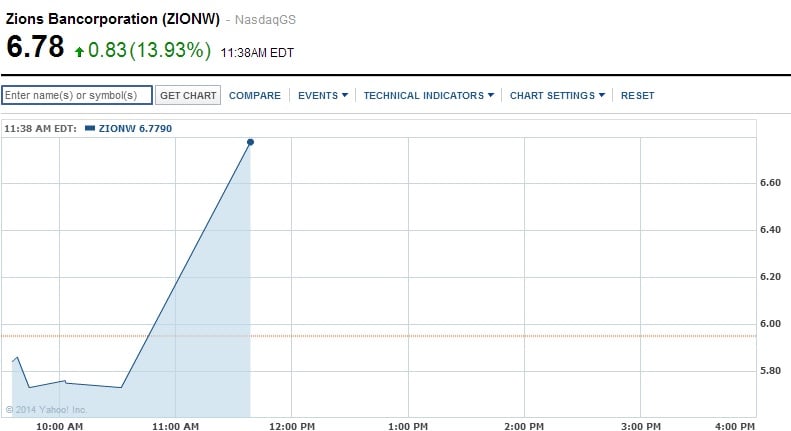Click the 10:00 AM time axis label

60,425
